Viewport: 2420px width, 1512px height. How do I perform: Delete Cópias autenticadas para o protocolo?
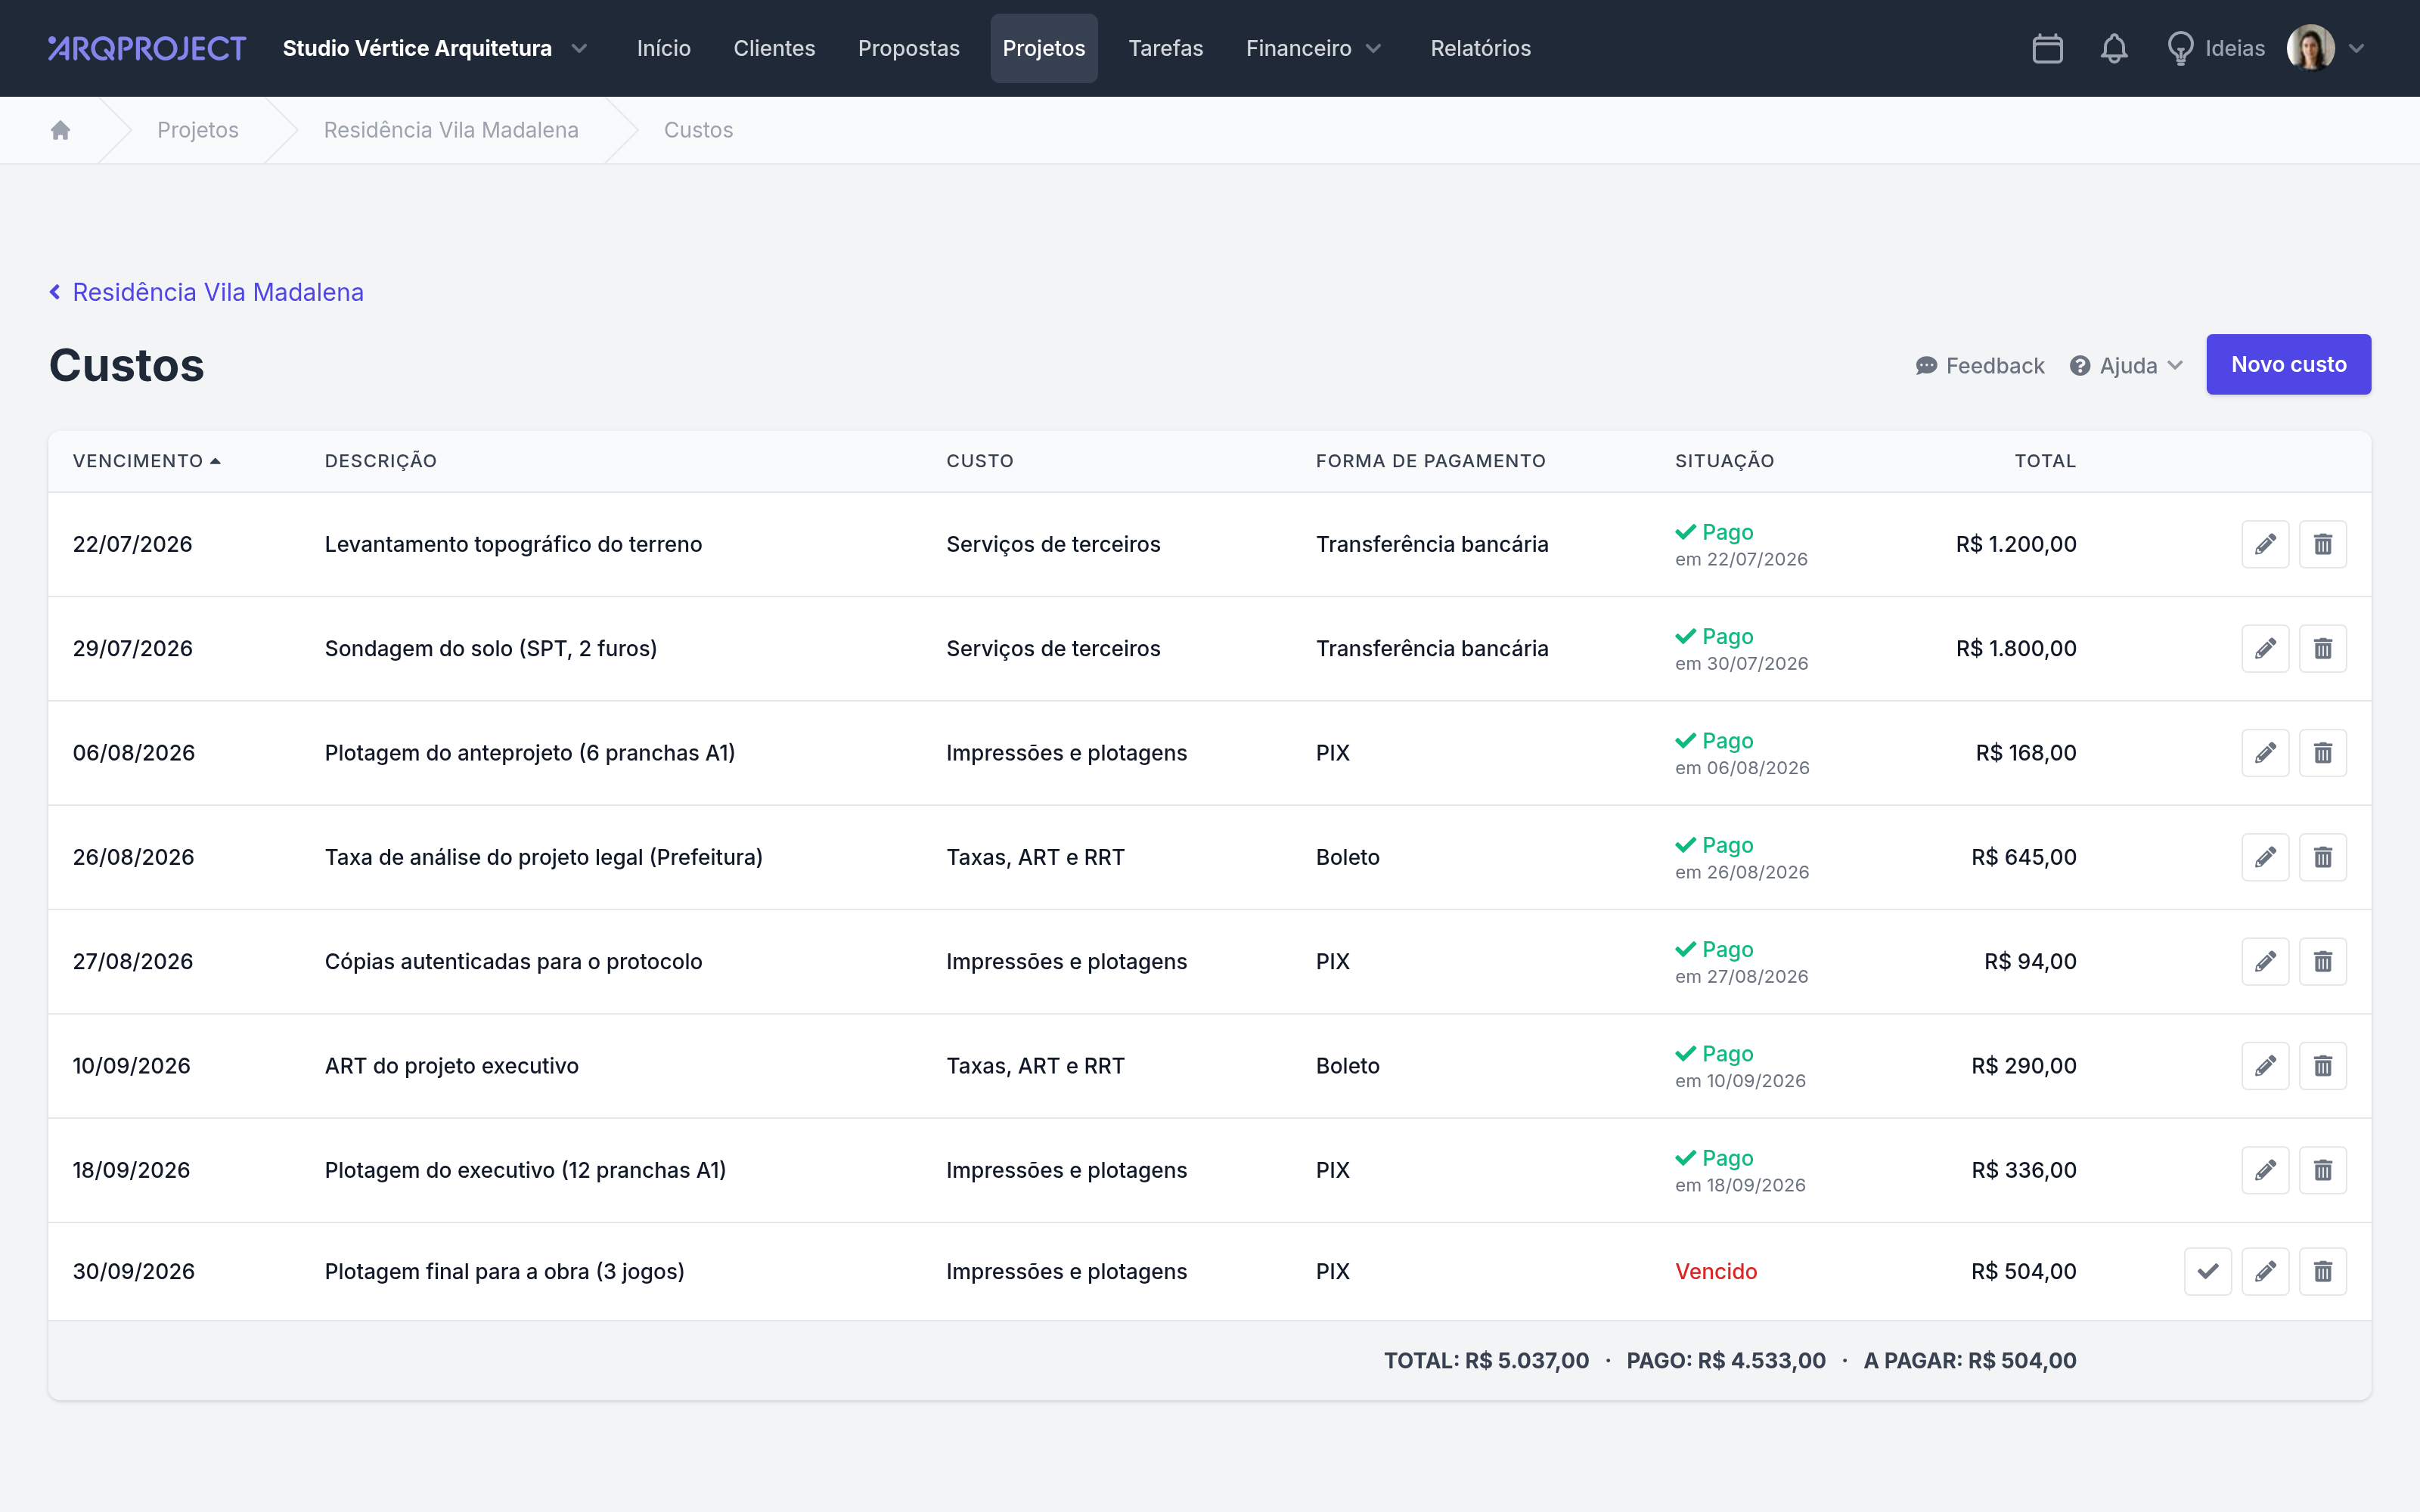[2323, 961]
